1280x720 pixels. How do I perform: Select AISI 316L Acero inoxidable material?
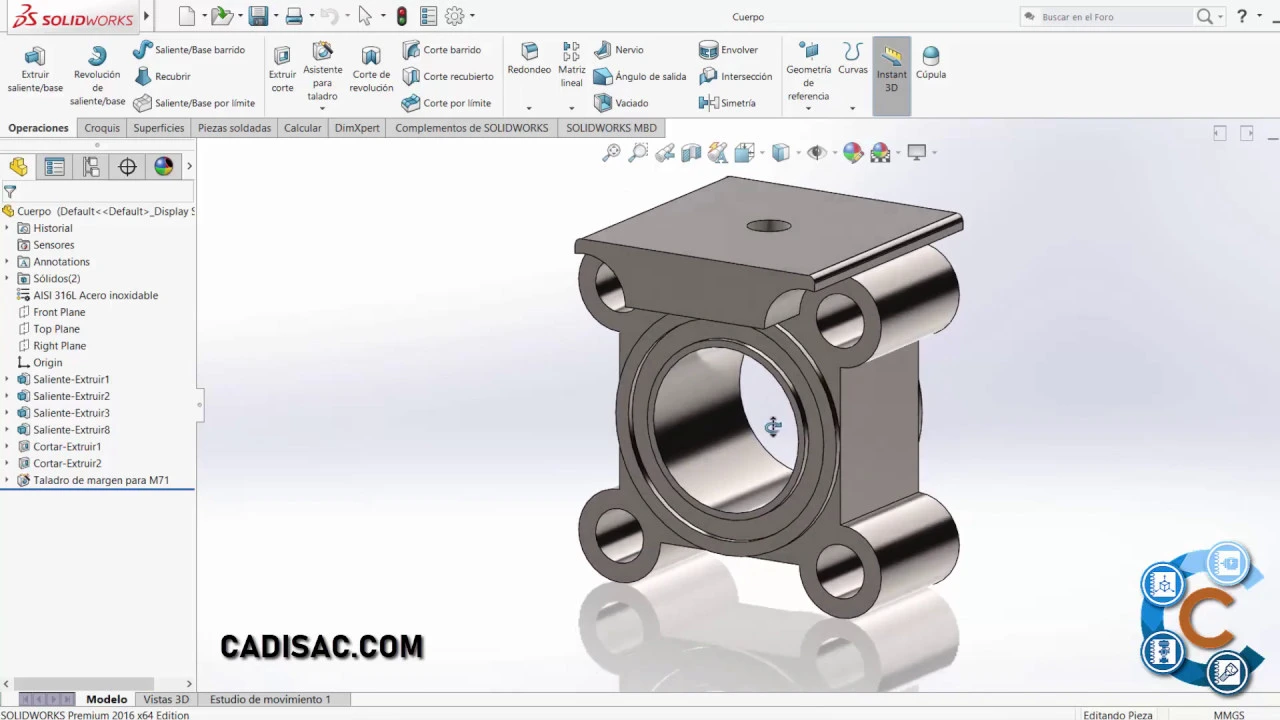tap(88, 296)
